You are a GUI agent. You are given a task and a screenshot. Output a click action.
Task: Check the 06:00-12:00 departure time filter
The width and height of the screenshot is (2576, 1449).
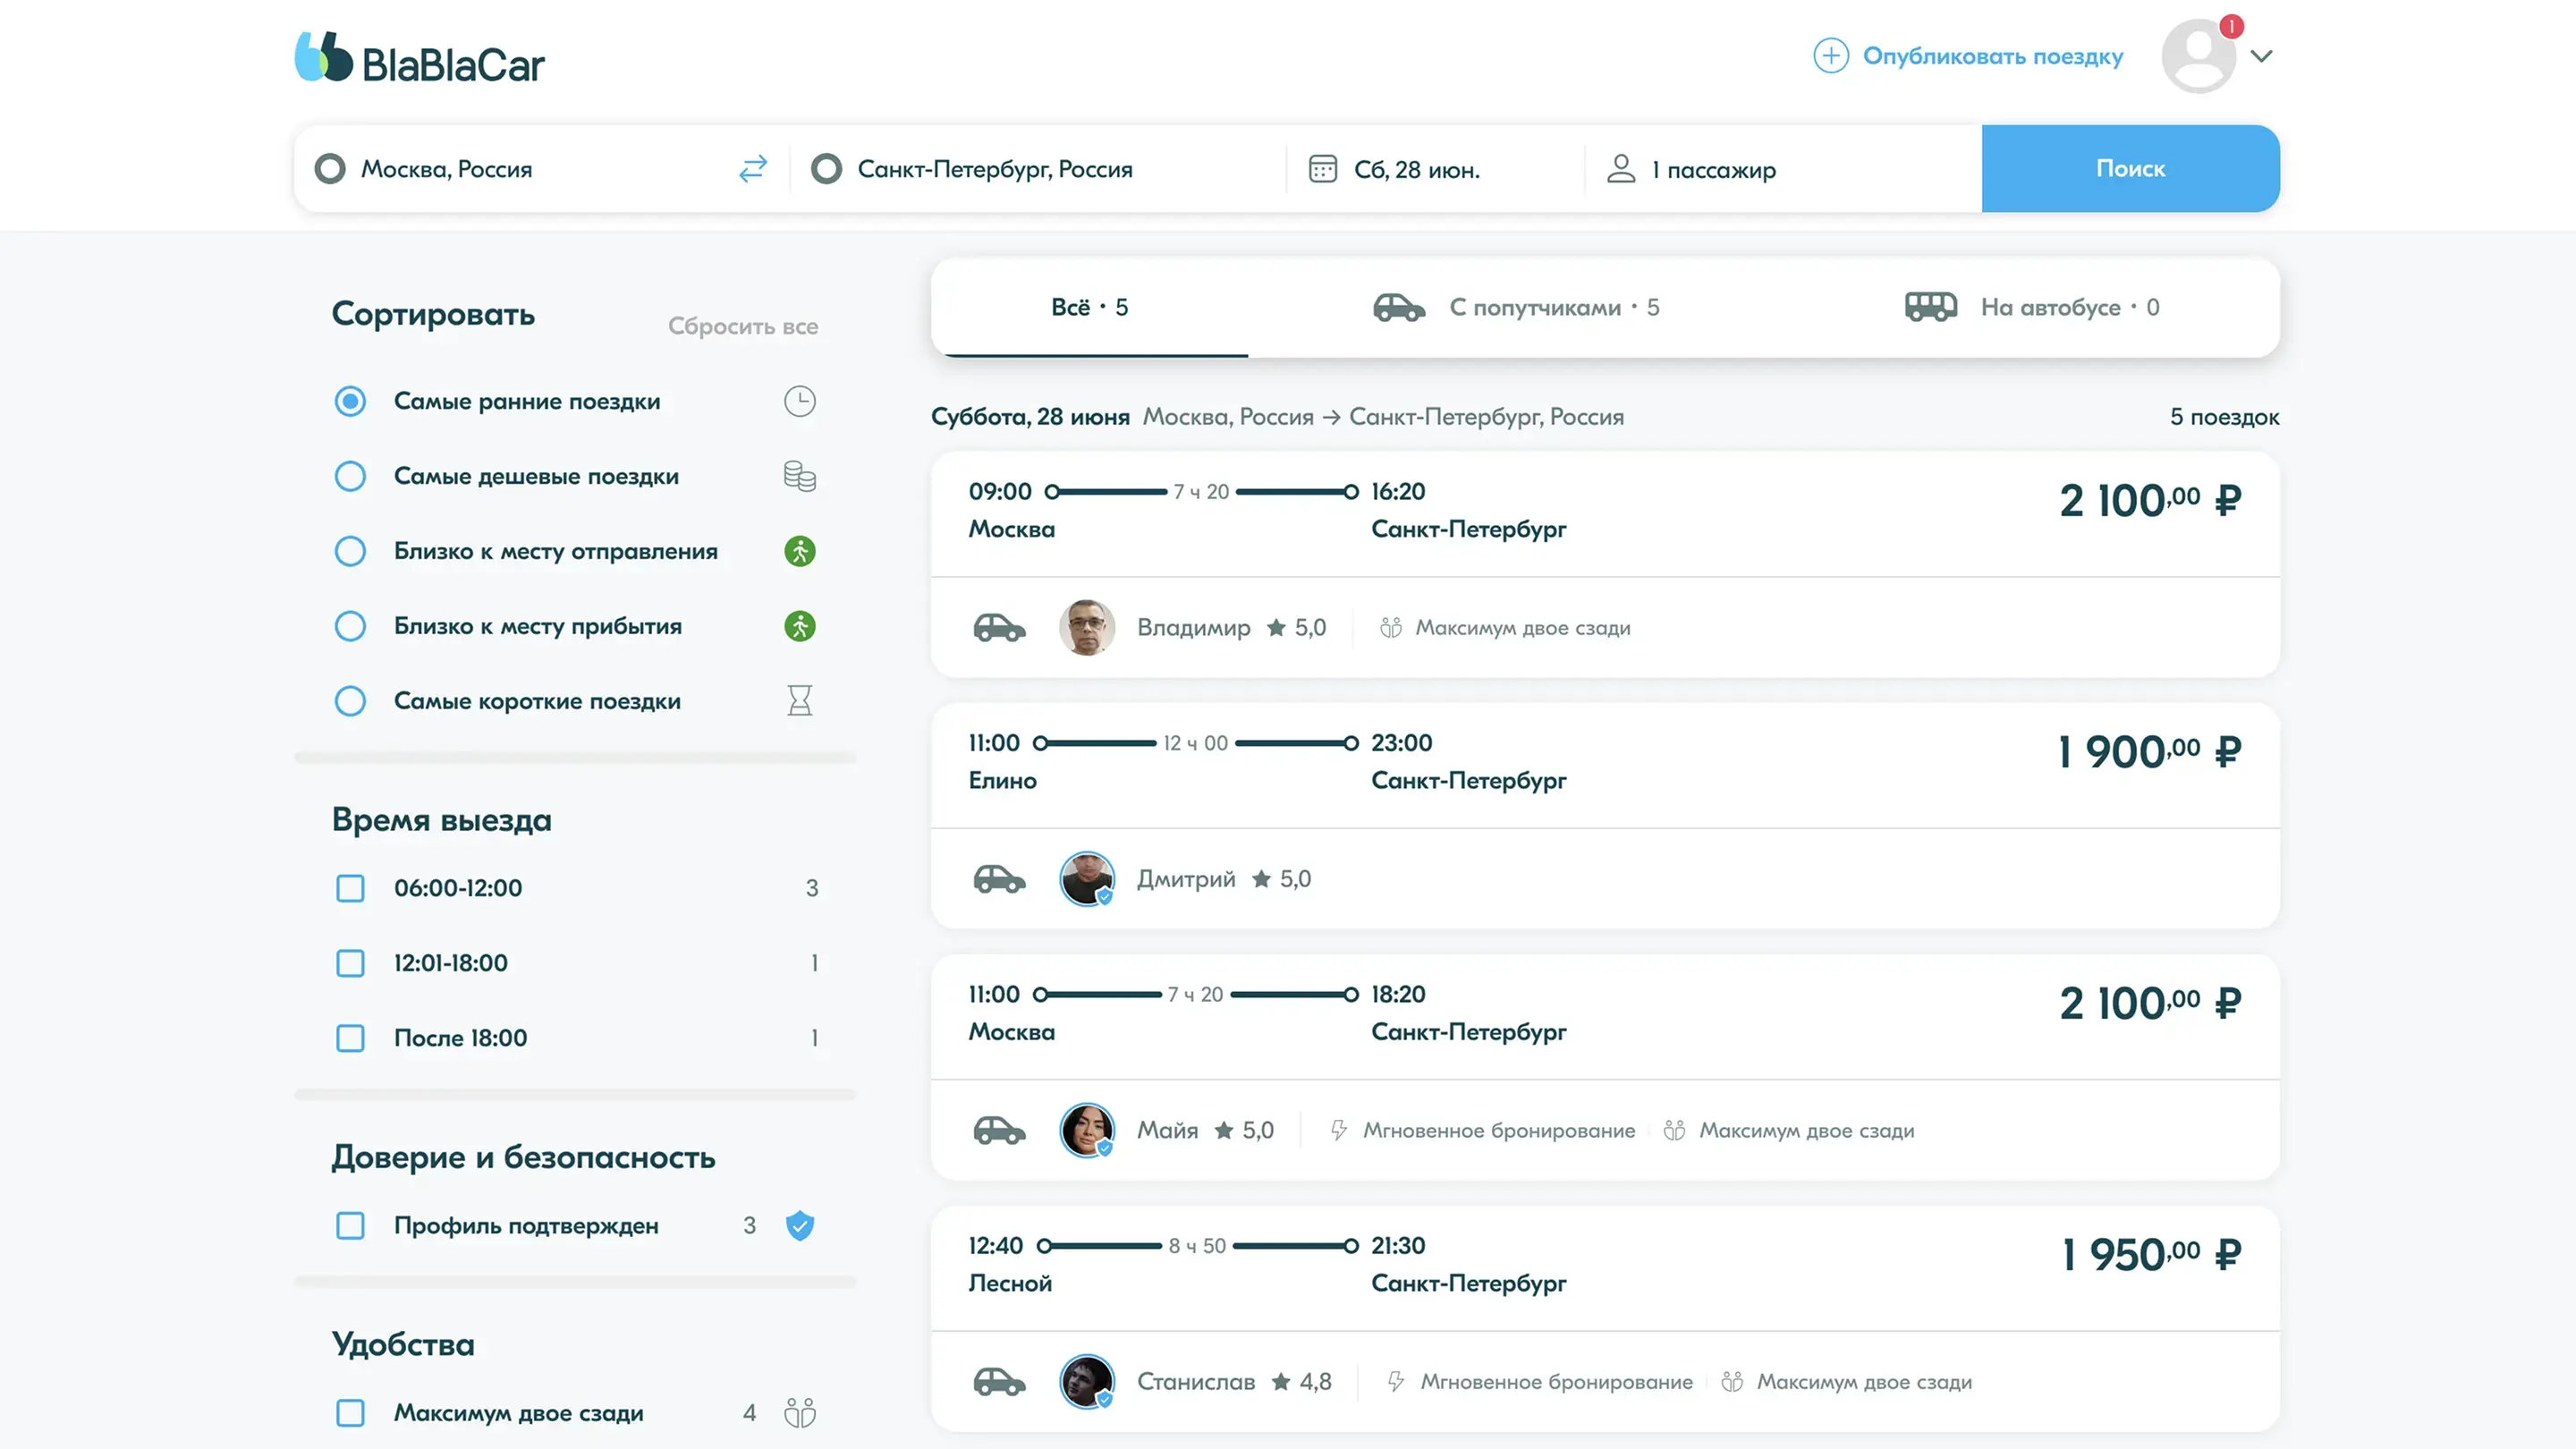click(350, 888)
